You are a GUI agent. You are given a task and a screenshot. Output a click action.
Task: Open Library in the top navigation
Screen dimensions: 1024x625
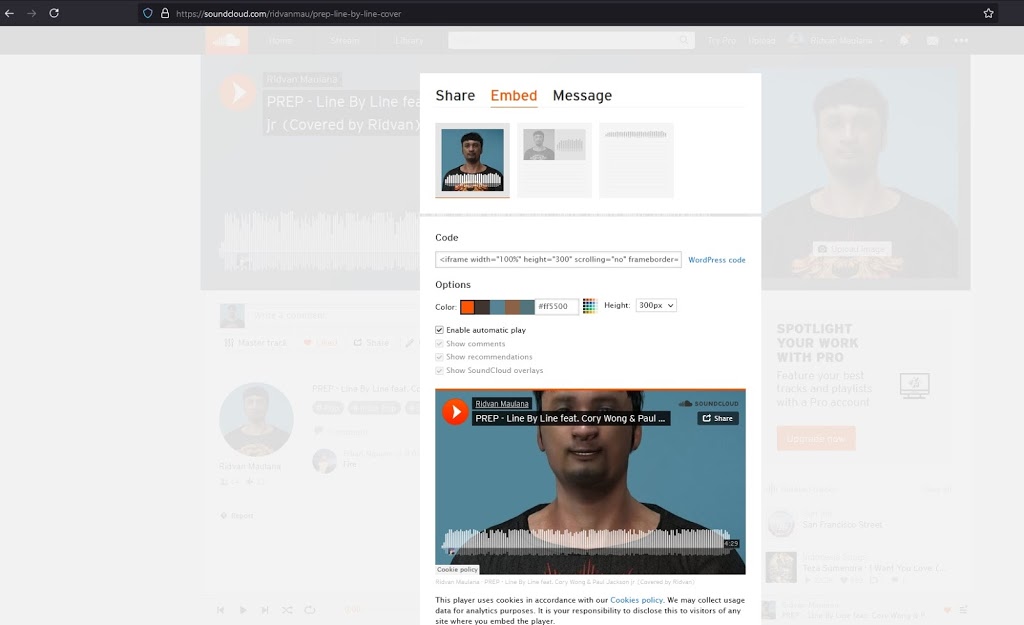(x=409, y=40)
